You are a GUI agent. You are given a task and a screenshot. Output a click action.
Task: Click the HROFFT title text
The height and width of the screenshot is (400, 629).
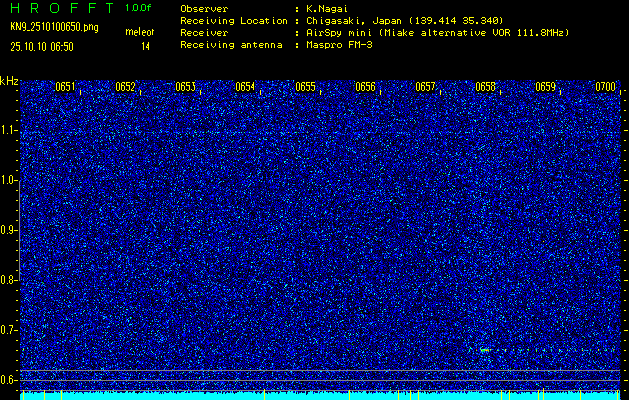point(61,8)
